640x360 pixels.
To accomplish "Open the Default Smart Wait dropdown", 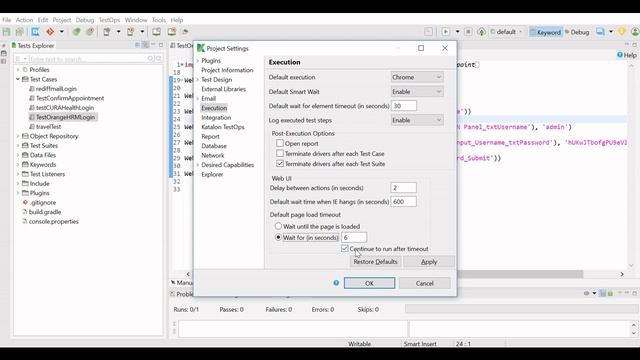I will [x=417, y=92].
